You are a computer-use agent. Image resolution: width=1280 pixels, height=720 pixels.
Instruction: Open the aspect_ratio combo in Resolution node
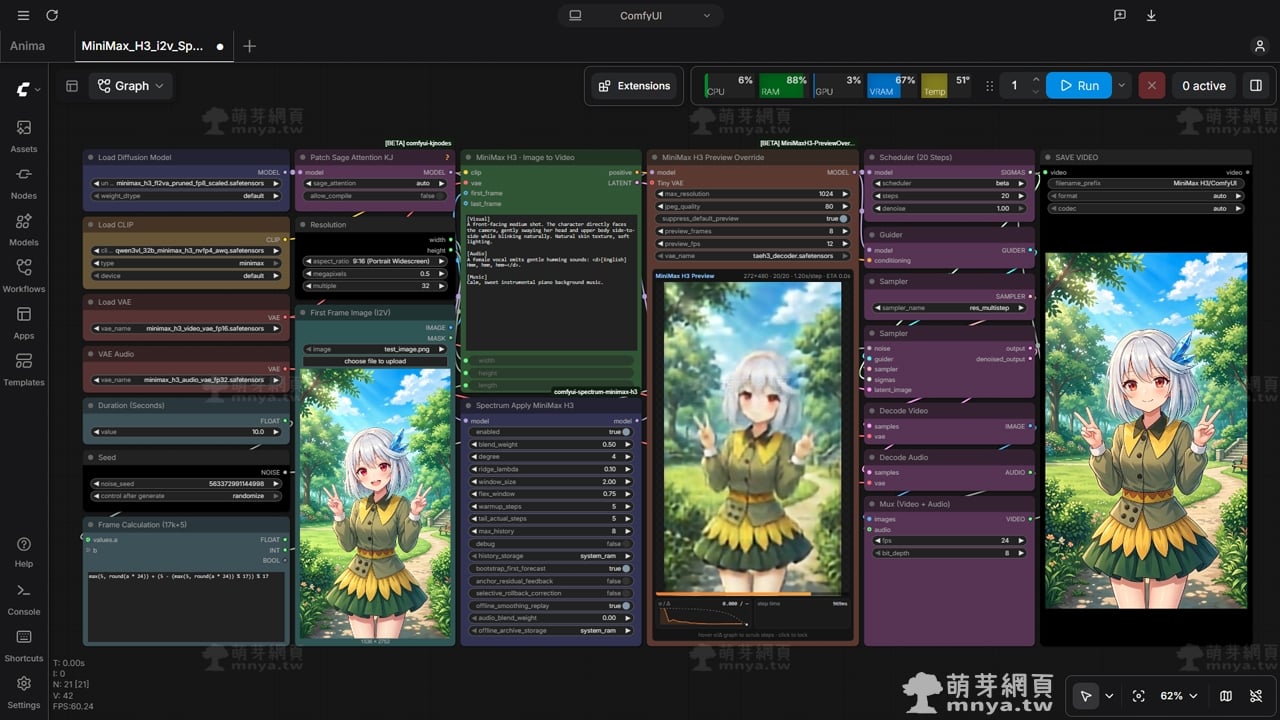375,261
